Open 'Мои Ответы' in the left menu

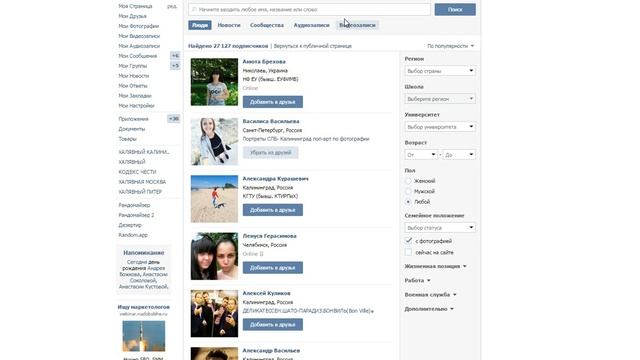coord(133,86)
